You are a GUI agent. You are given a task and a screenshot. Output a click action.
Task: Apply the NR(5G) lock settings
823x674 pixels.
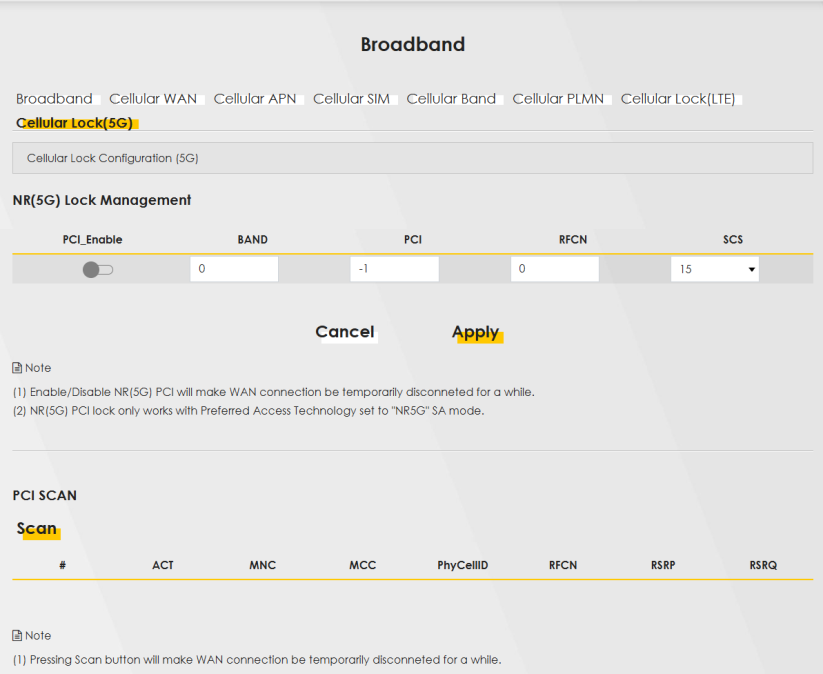pyautogui.click(x=475, y=333)
